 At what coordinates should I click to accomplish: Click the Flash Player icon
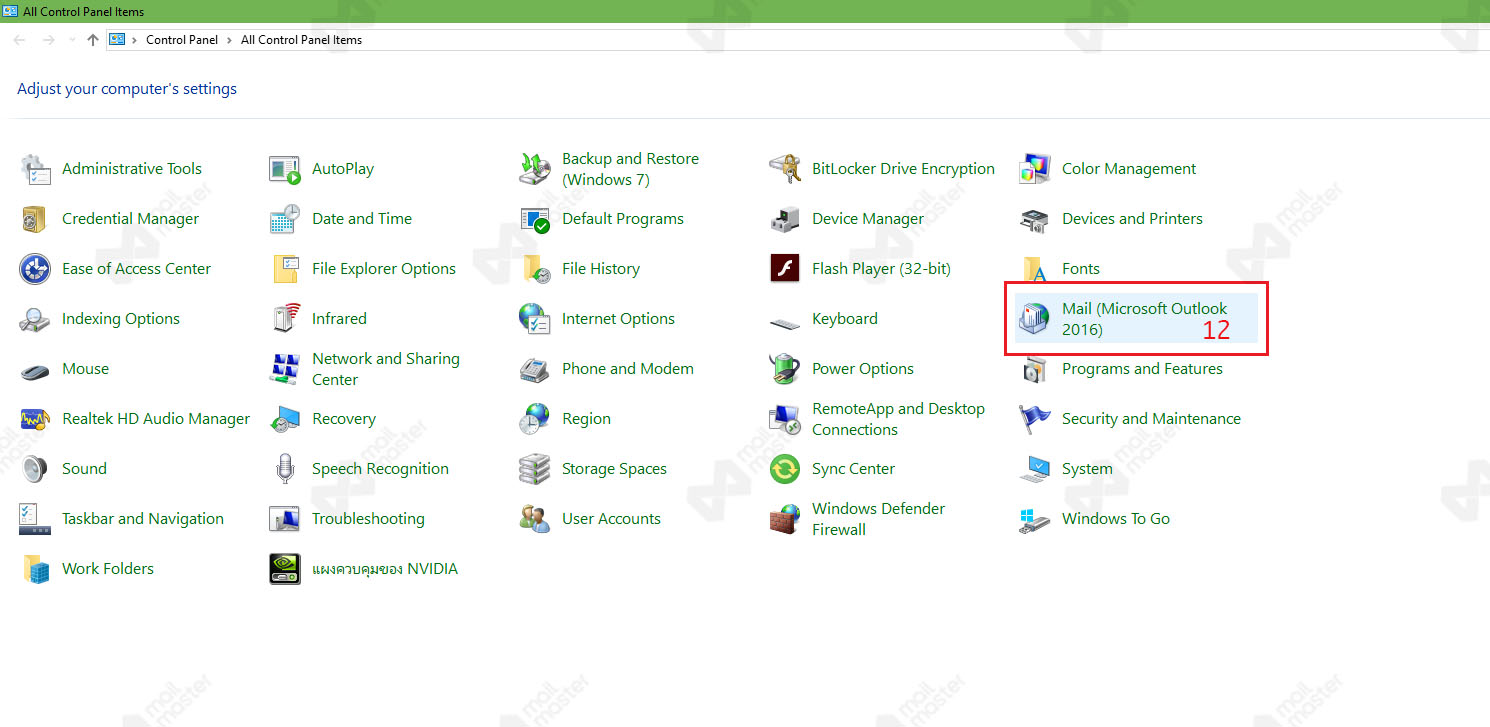(x=785, y=269)
